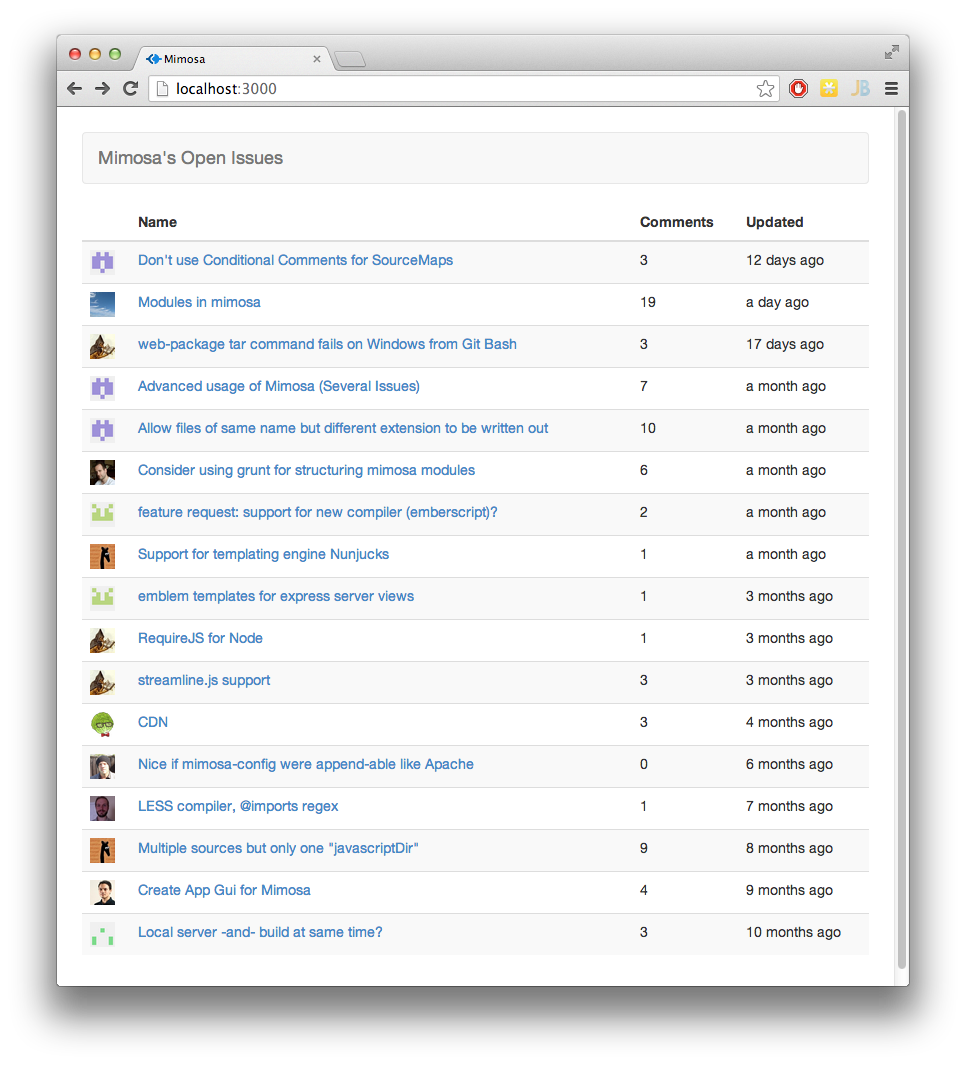Open LESS compiler, @imports regex link

(x=238, y=806)
